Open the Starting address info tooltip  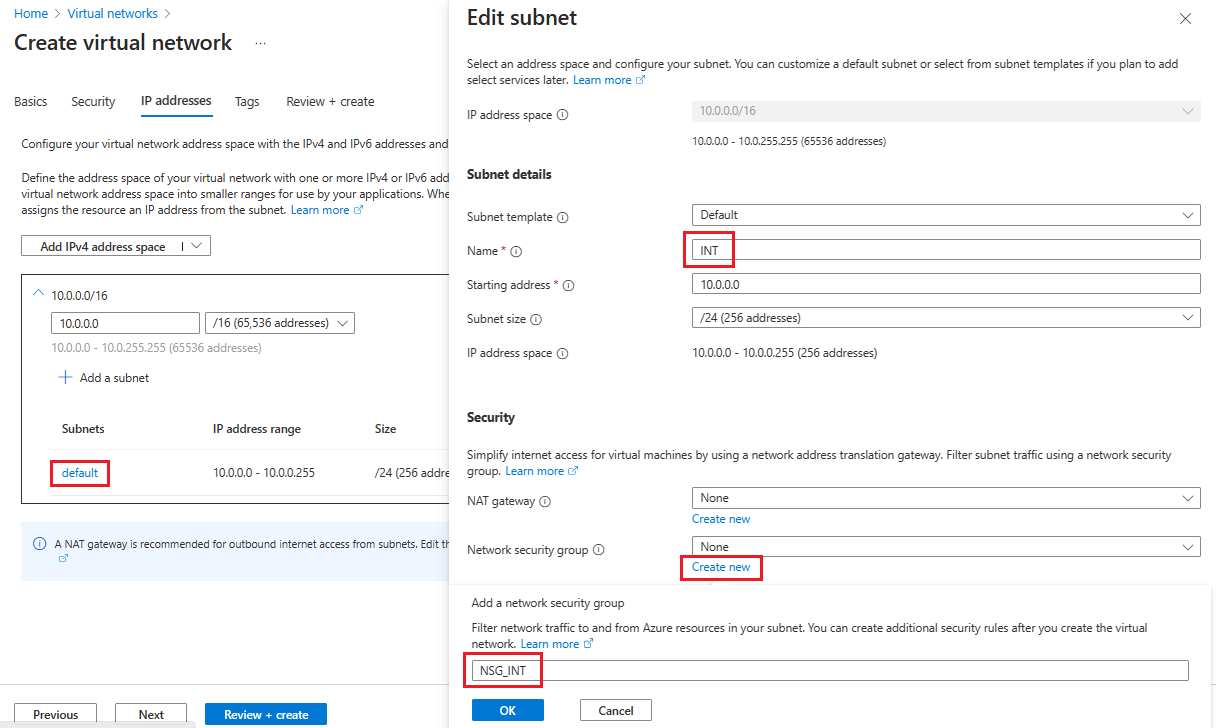[567, 285]
